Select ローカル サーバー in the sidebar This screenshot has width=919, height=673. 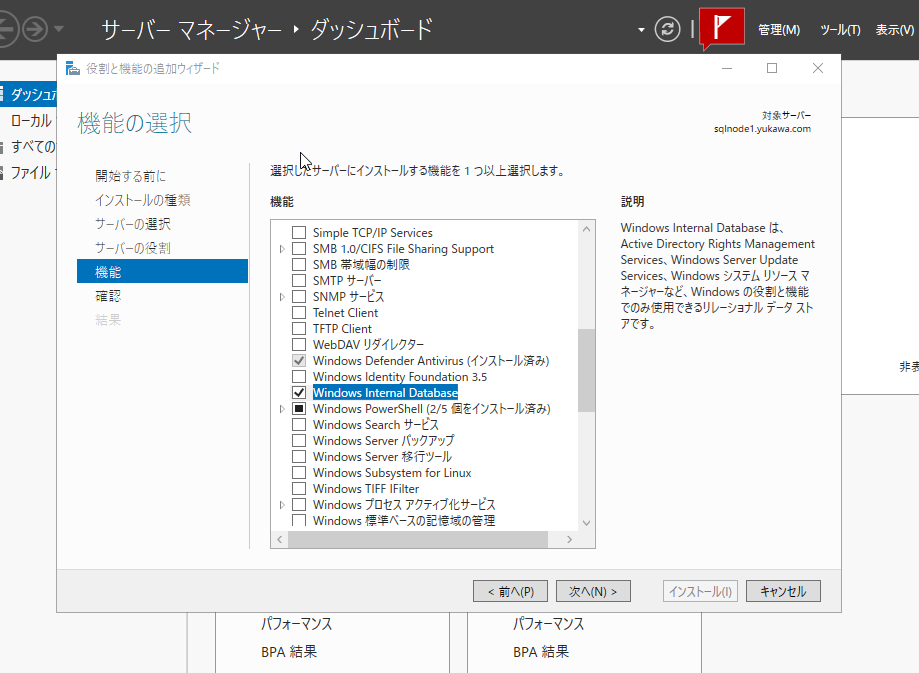pyautogui.click(x=28, y=121)
